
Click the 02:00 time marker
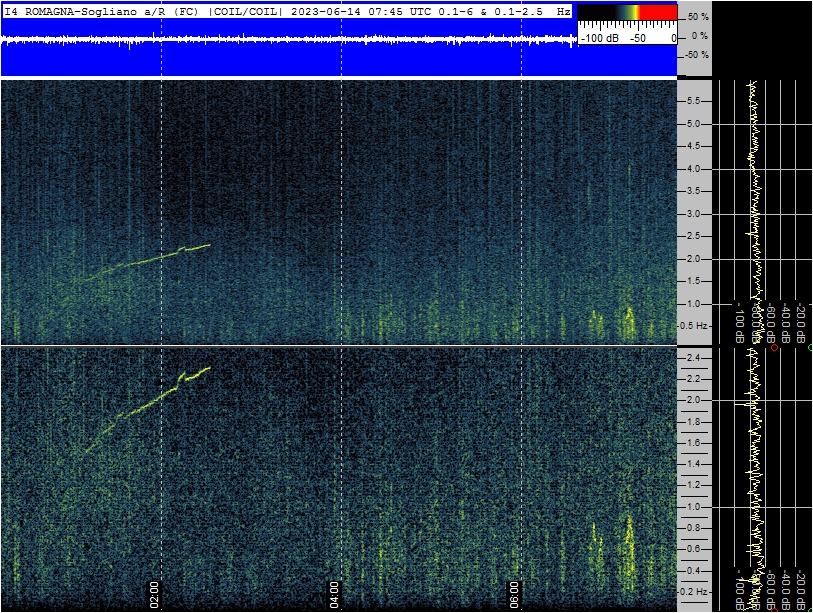click(x=154, y=595)
